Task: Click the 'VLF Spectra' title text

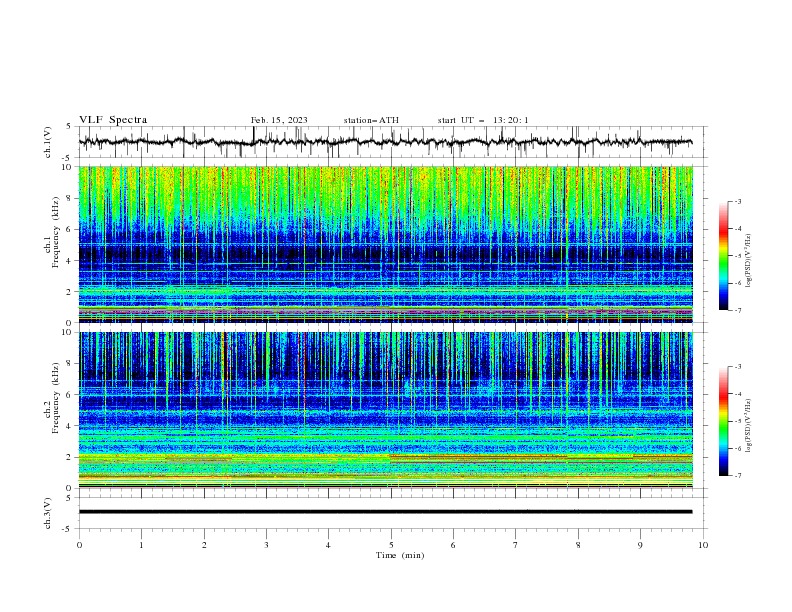Action: pyautogui.click(x=113, y=120)
